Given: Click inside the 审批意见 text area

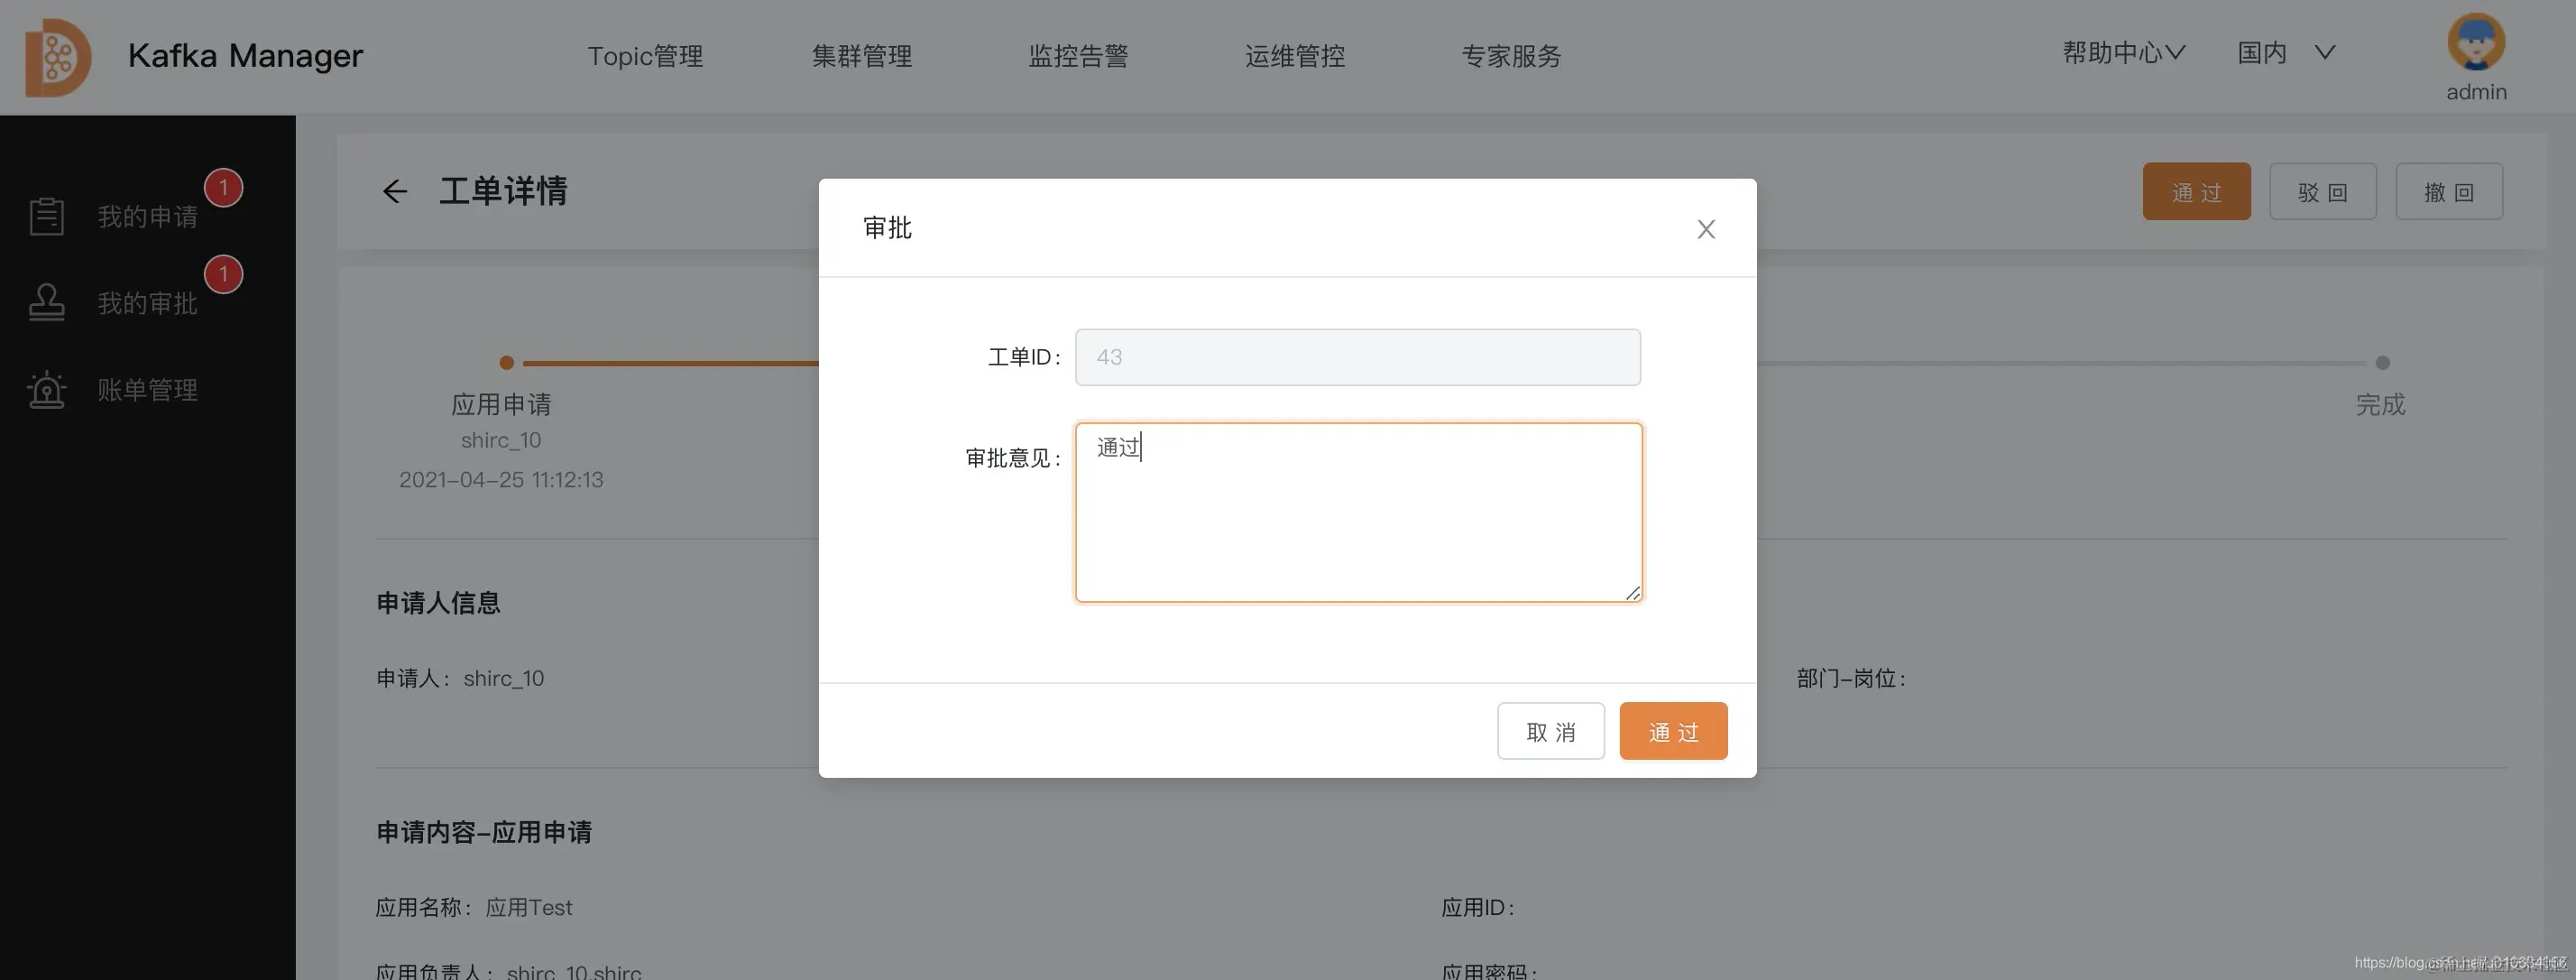Looking at the screenshot, I should pos(1357,510).
